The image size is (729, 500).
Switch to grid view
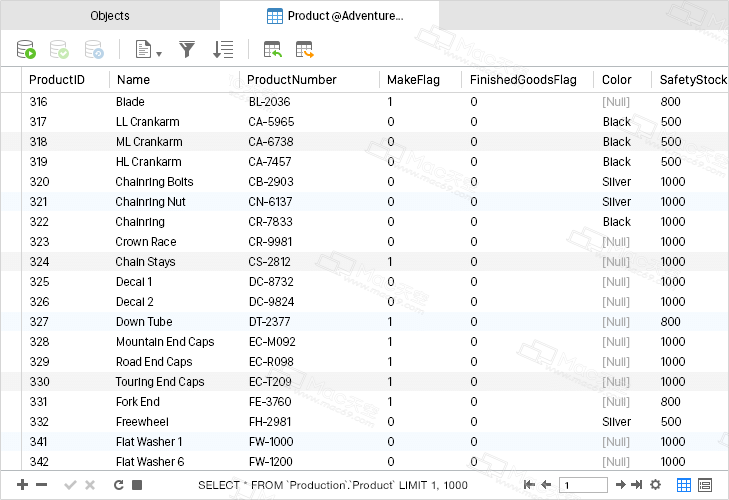683,485
